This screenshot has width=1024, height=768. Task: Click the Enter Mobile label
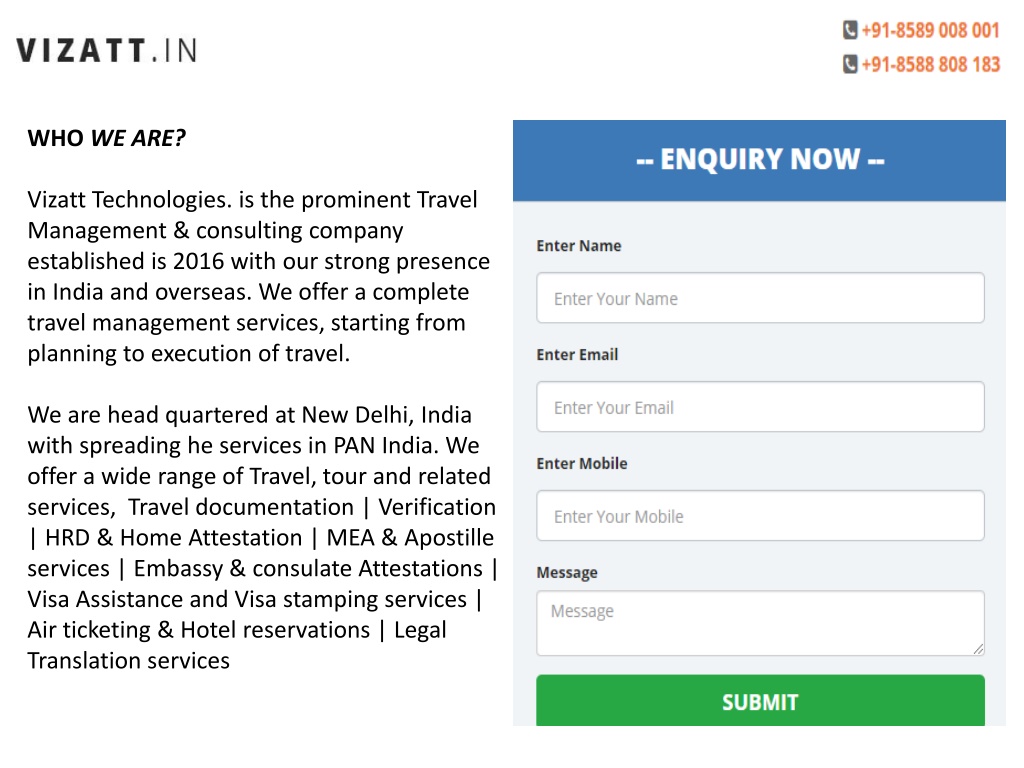point(582,464)
